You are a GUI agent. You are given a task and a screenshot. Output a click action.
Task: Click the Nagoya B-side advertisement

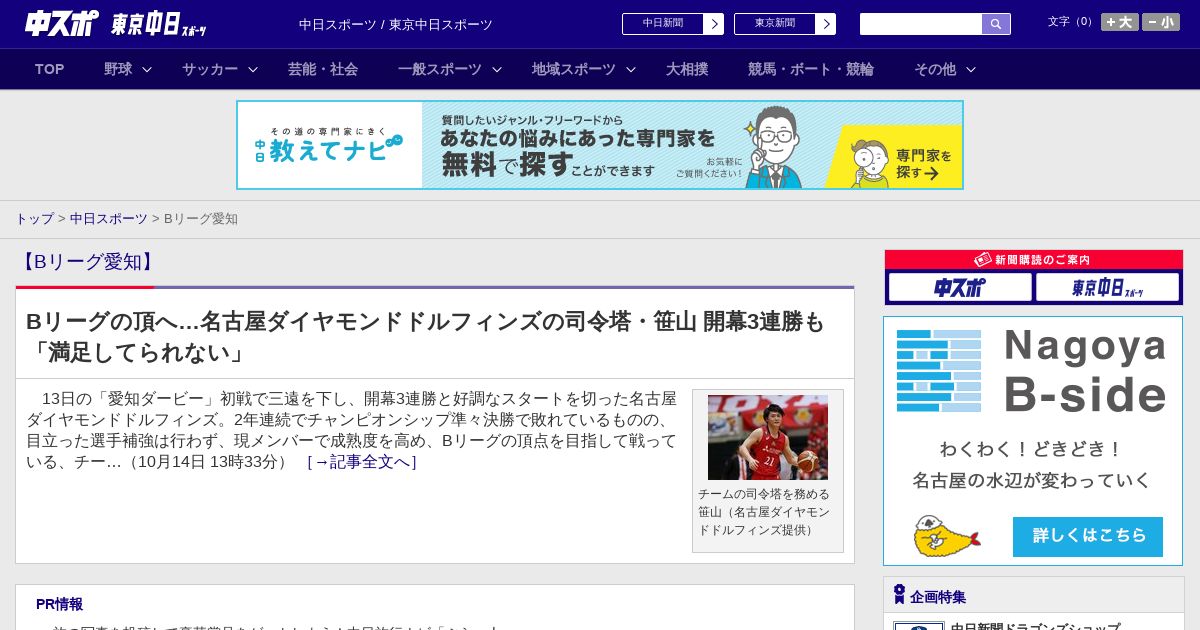(x=1033, y=441)
